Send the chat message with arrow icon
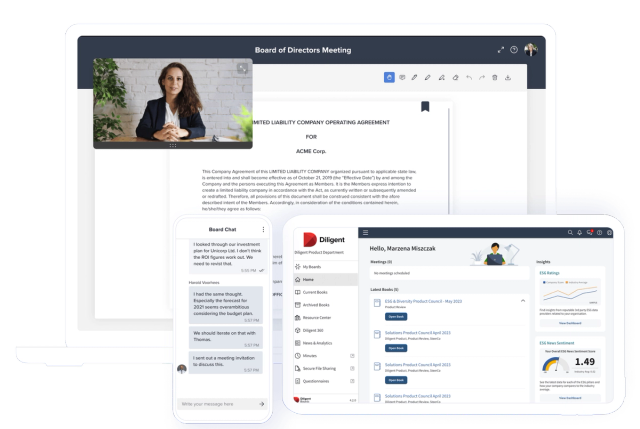This screenshot has width=640, height=429. (262, 404)
